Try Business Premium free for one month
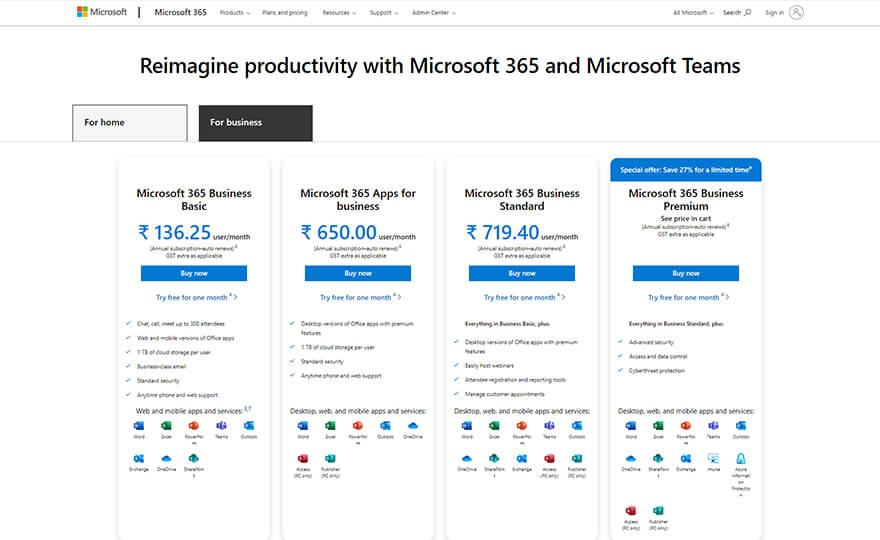 689,298
